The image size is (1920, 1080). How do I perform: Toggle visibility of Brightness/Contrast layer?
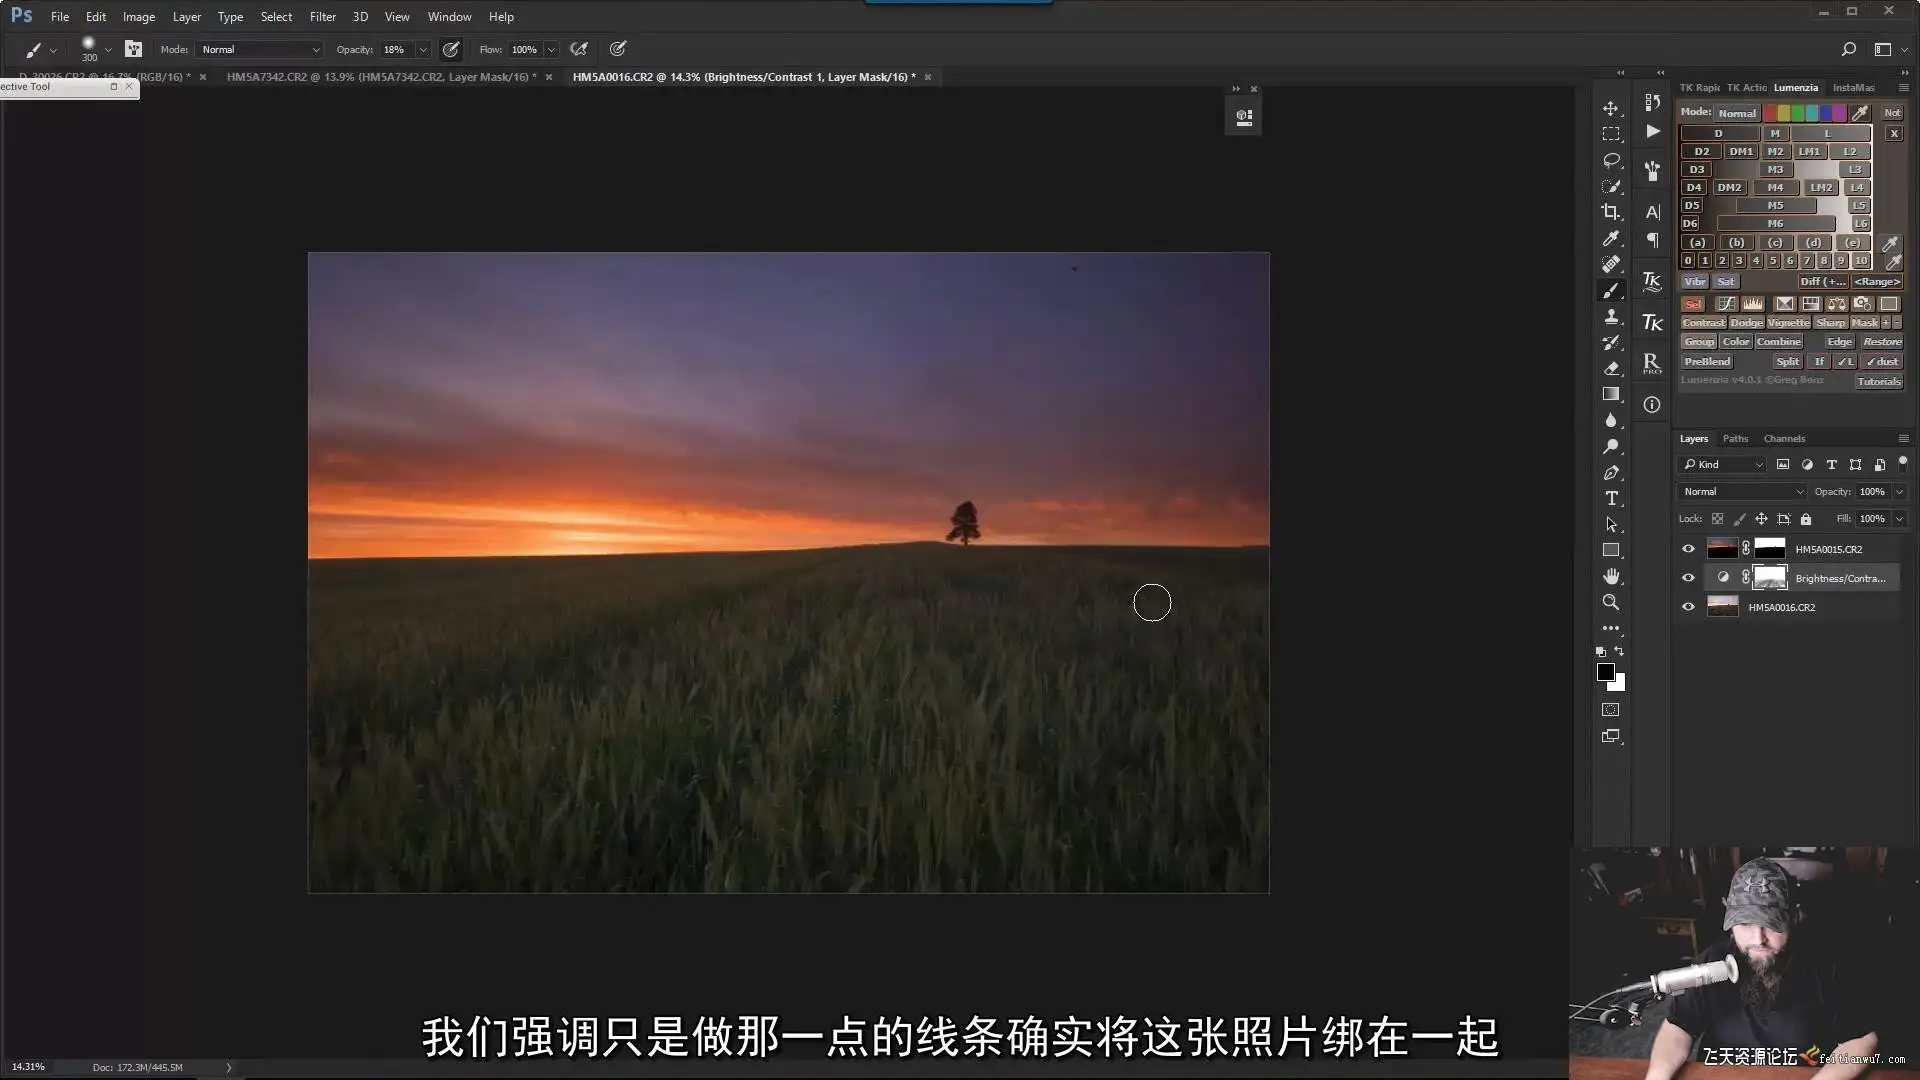pyautogui.click(x=1688, y=578)
